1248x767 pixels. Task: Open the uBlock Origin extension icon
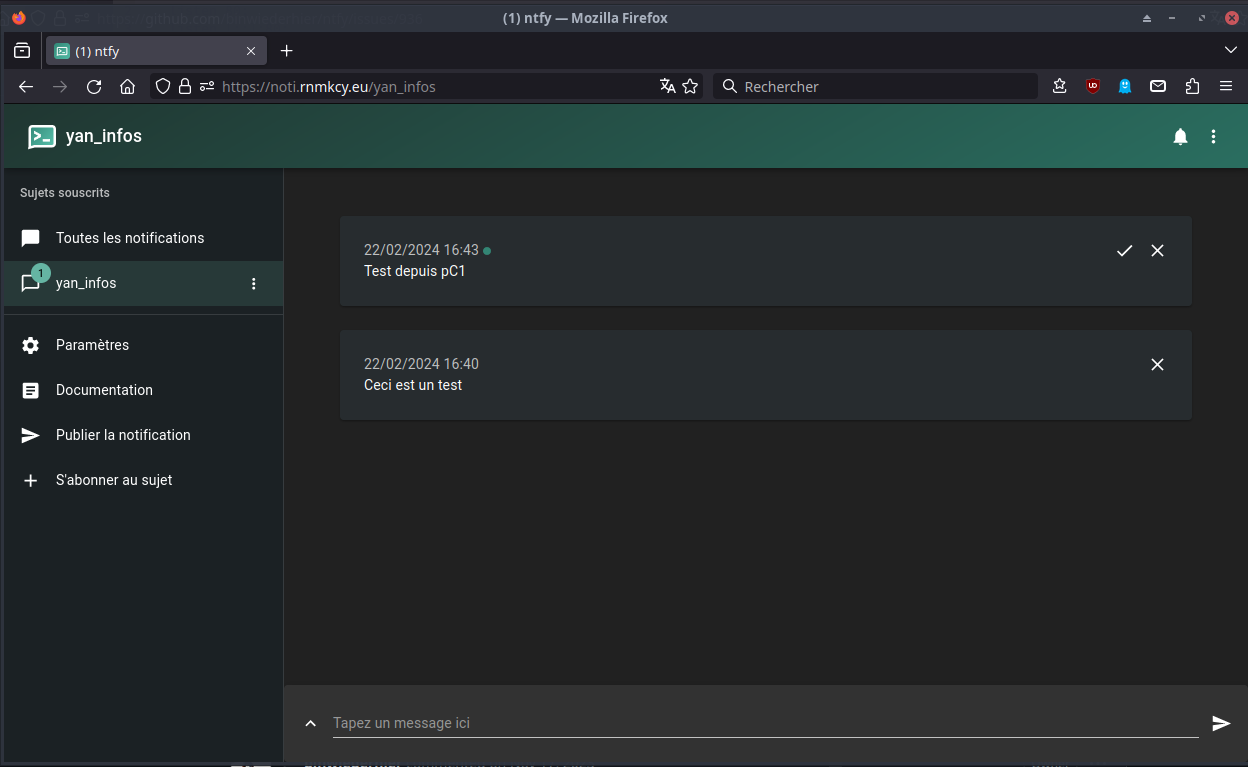[x=1093, y=87]
